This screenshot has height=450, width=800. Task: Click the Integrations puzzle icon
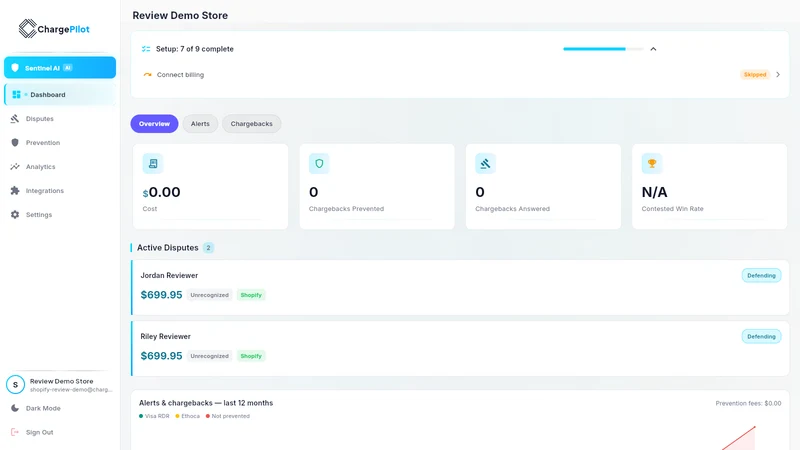tap(15, 190)
